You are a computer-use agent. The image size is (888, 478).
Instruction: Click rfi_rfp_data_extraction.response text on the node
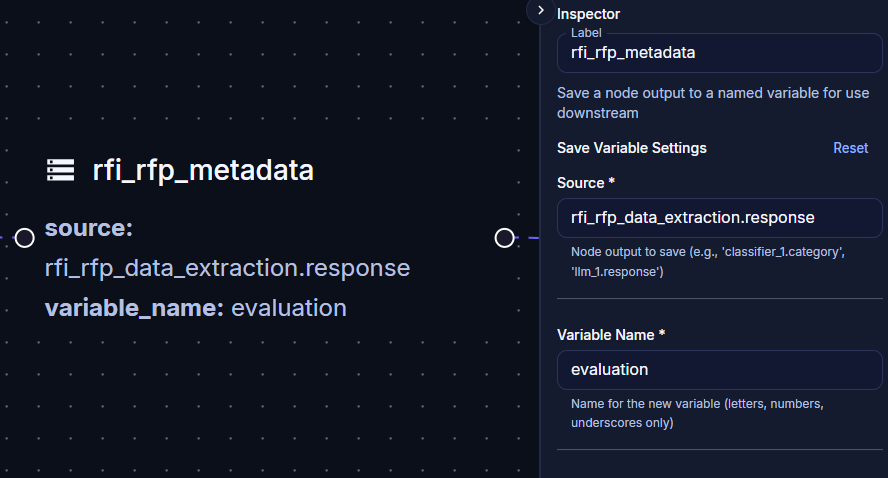tap(227, 268)
